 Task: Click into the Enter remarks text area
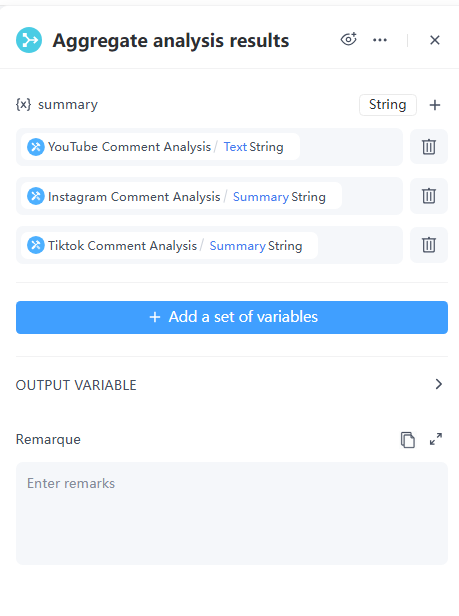point(232,513)
